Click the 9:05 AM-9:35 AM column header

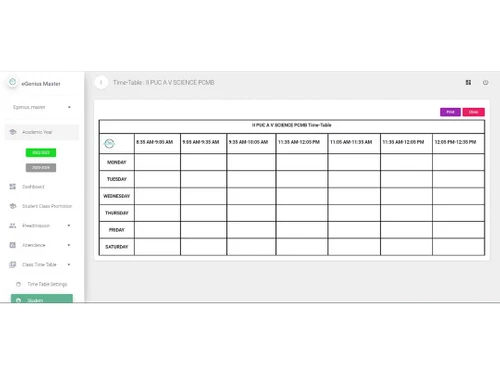pos(203,143)
